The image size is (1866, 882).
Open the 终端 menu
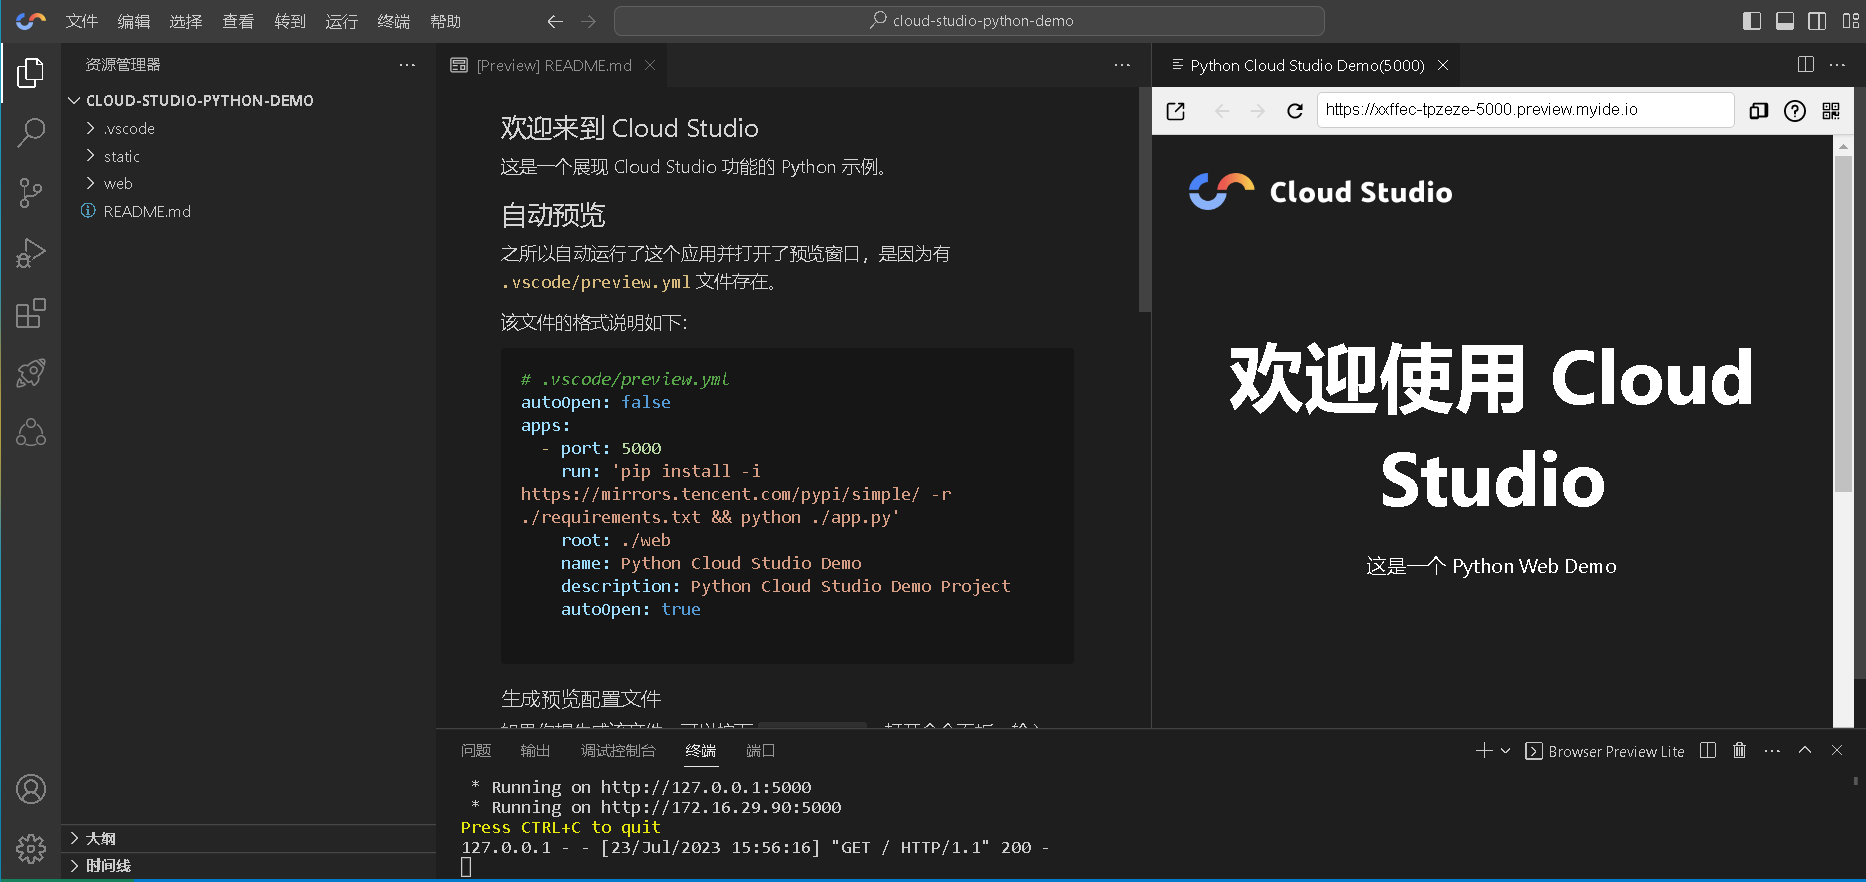coord(394,21)
